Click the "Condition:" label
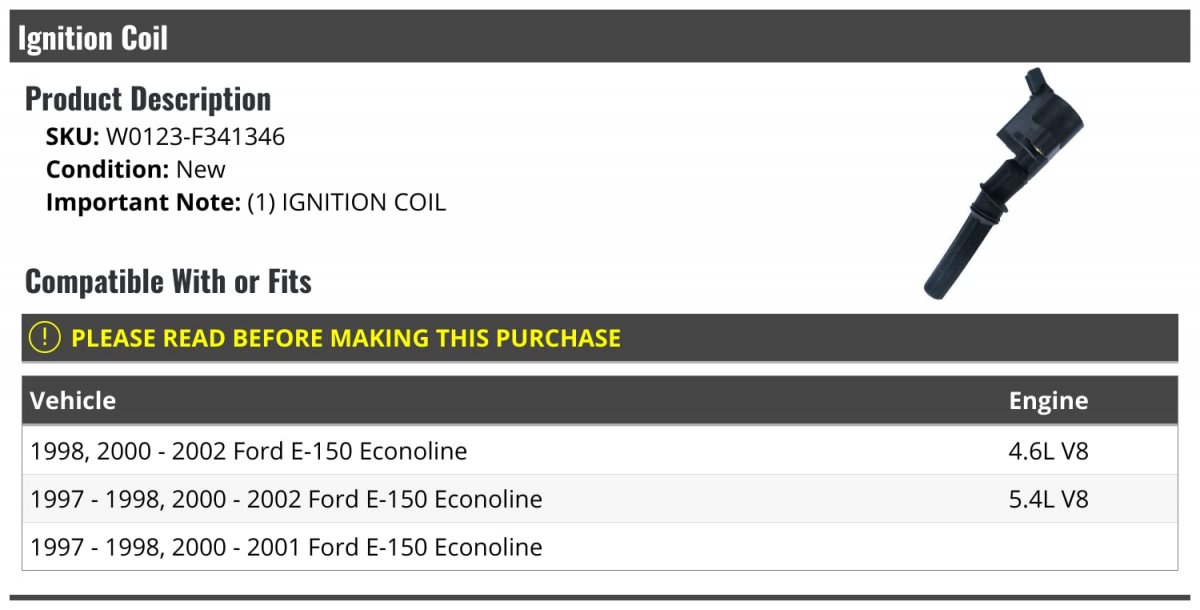 108,169
